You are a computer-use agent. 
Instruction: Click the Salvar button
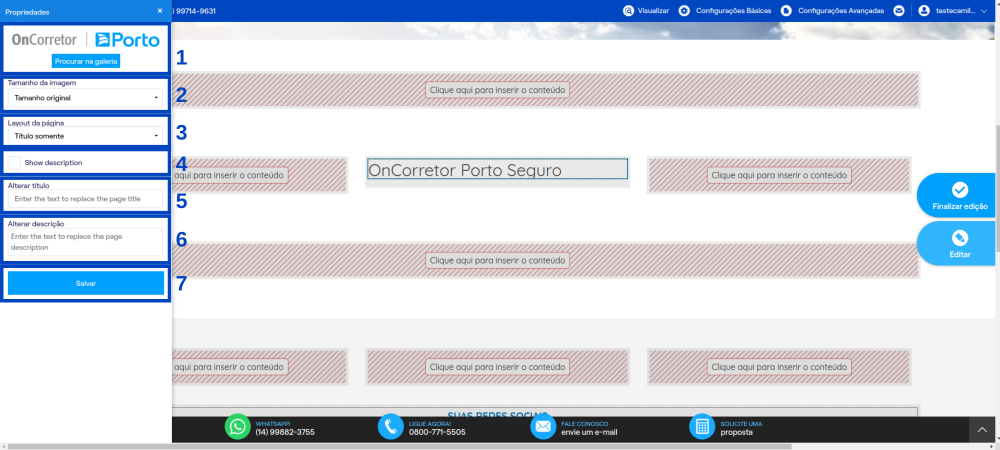coord(85,283)
